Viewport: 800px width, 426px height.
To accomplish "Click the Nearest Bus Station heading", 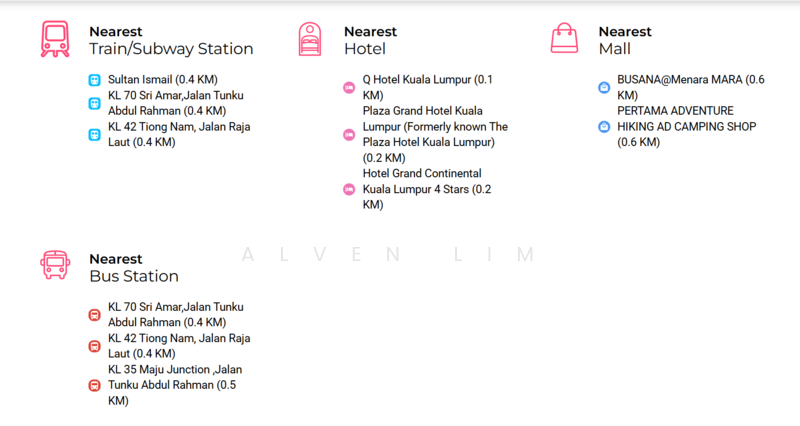I will (134, 268).
